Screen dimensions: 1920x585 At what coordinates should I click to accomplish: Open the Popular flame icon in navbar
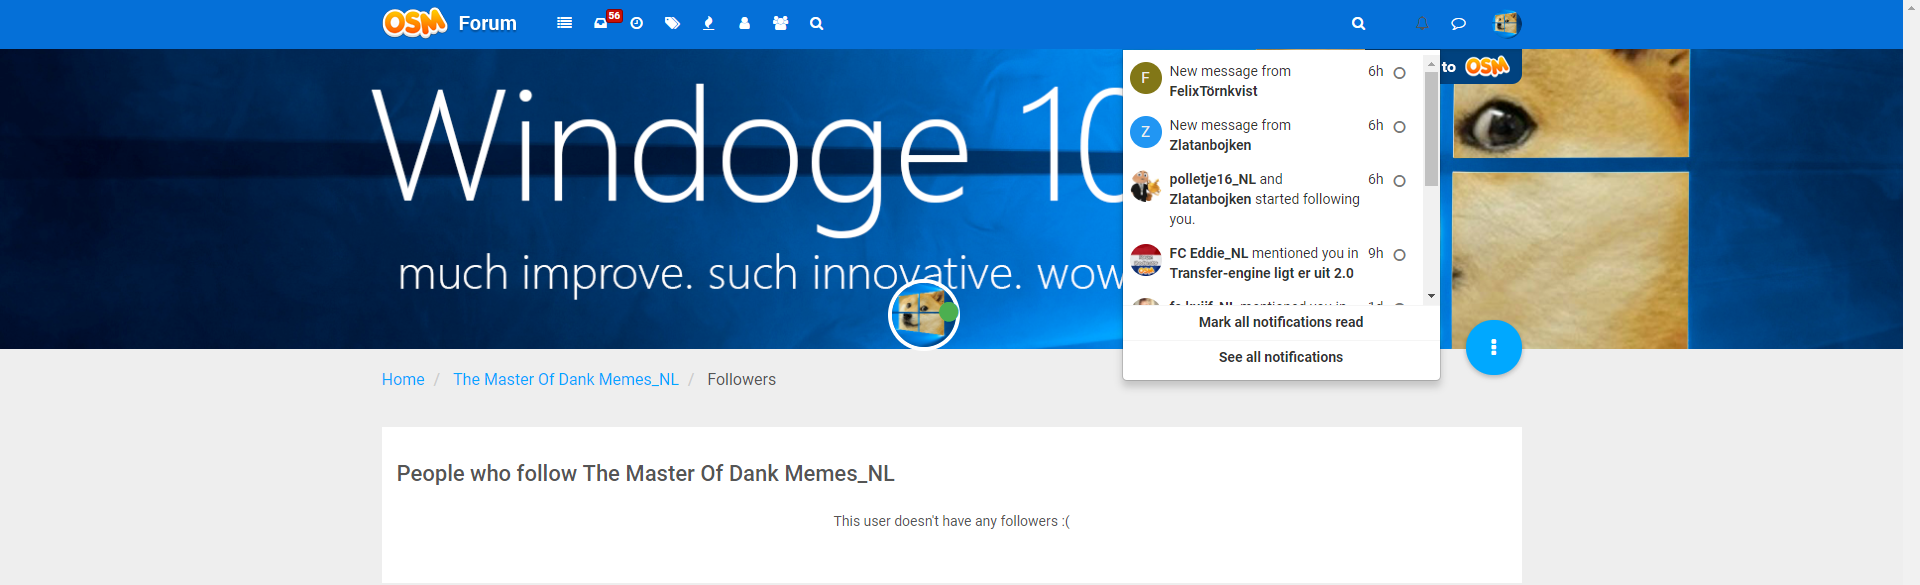[709, 23]
